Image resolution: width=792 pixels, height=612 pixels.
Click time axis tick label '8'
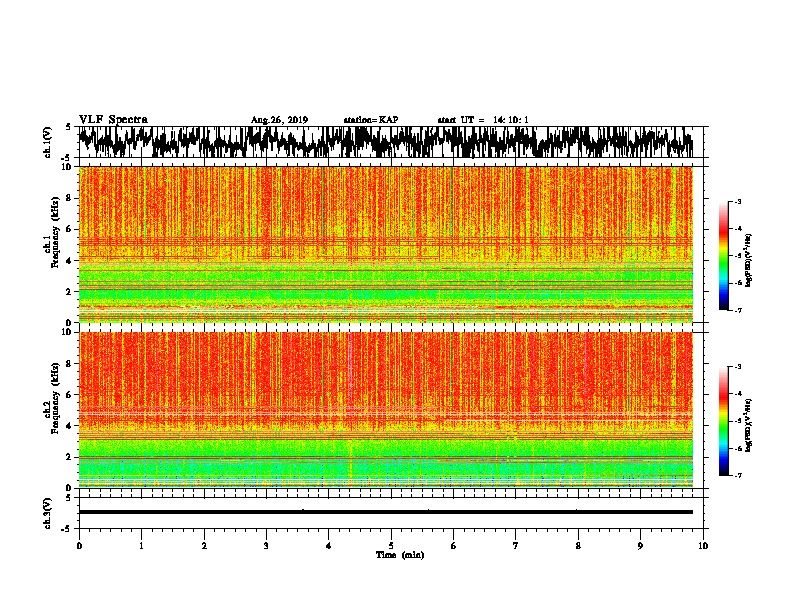[x=578, y=546]
